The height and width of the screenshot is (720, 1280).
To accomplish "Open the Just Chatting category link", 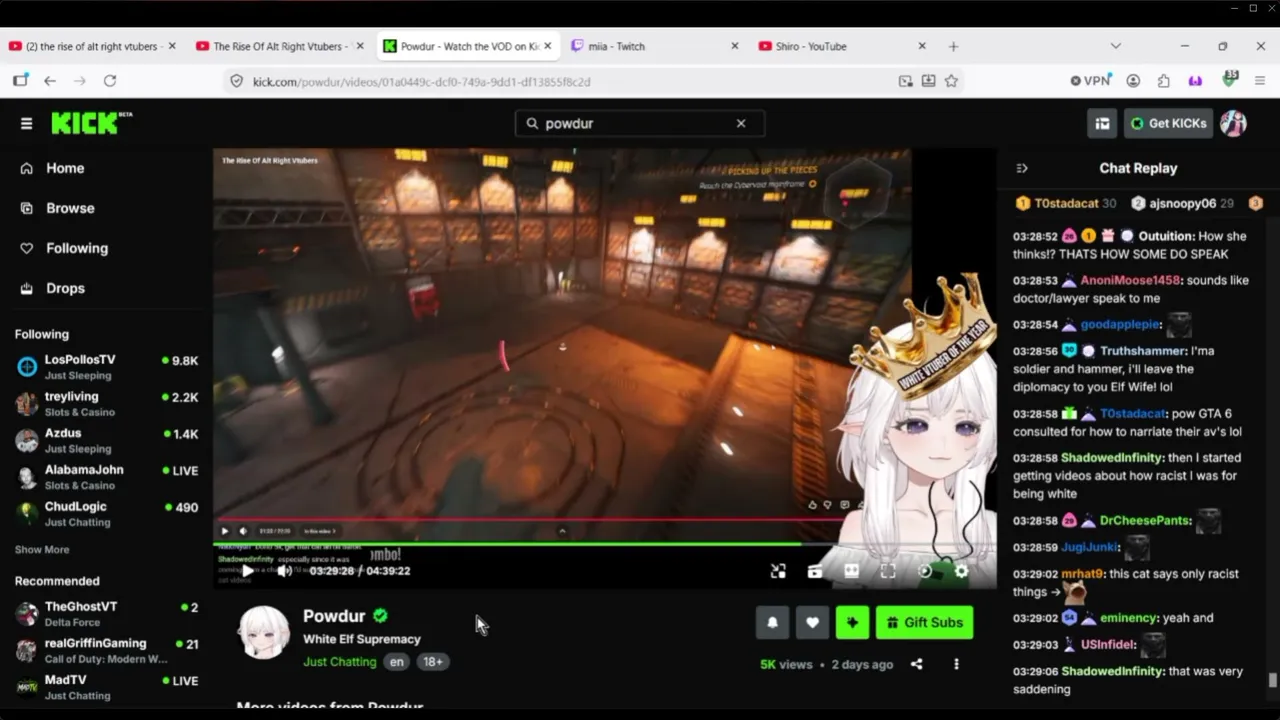I will click(x=340, y=662).
